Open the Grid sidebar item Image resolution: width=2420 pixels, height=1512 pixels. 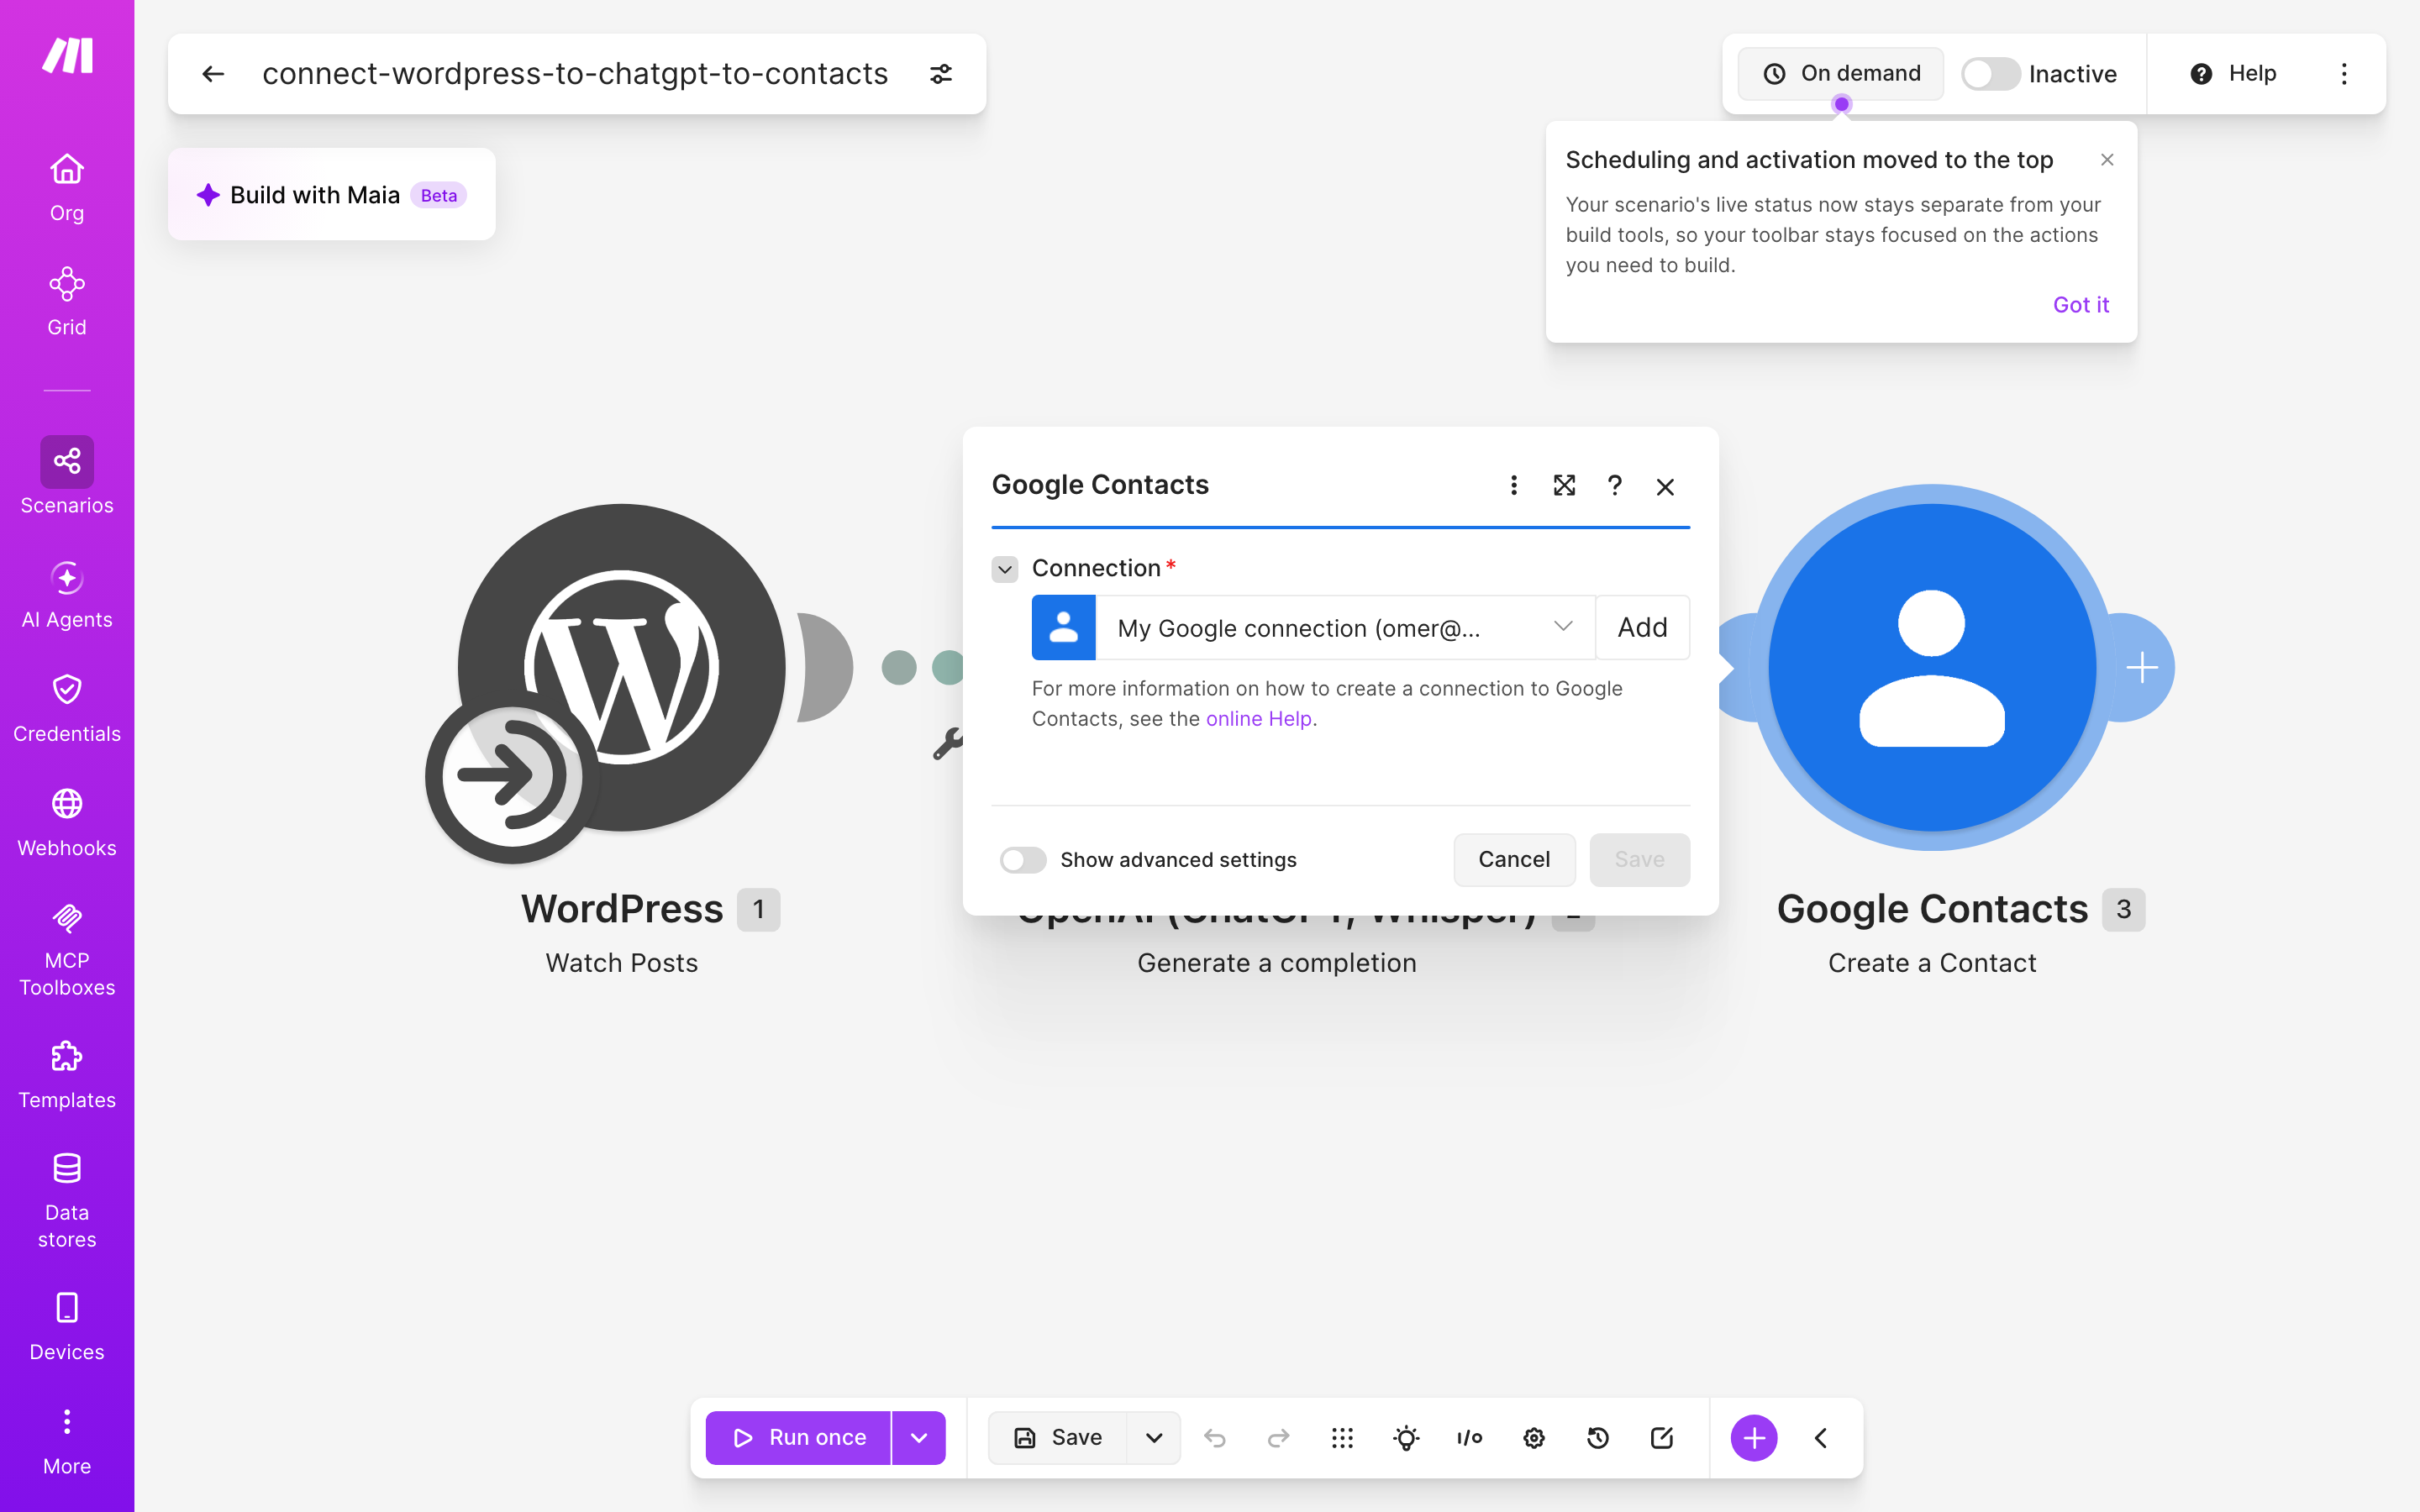pos(67,301)
